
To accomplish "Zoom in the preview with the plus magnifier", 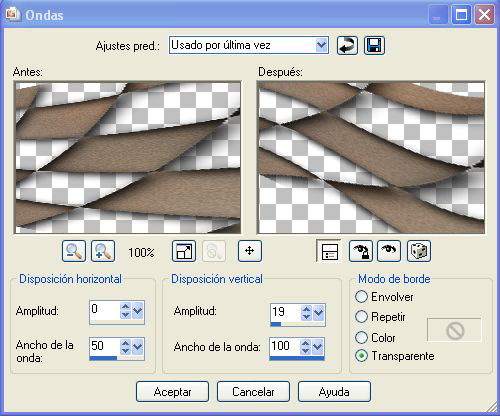I will [x=103, y=251].
